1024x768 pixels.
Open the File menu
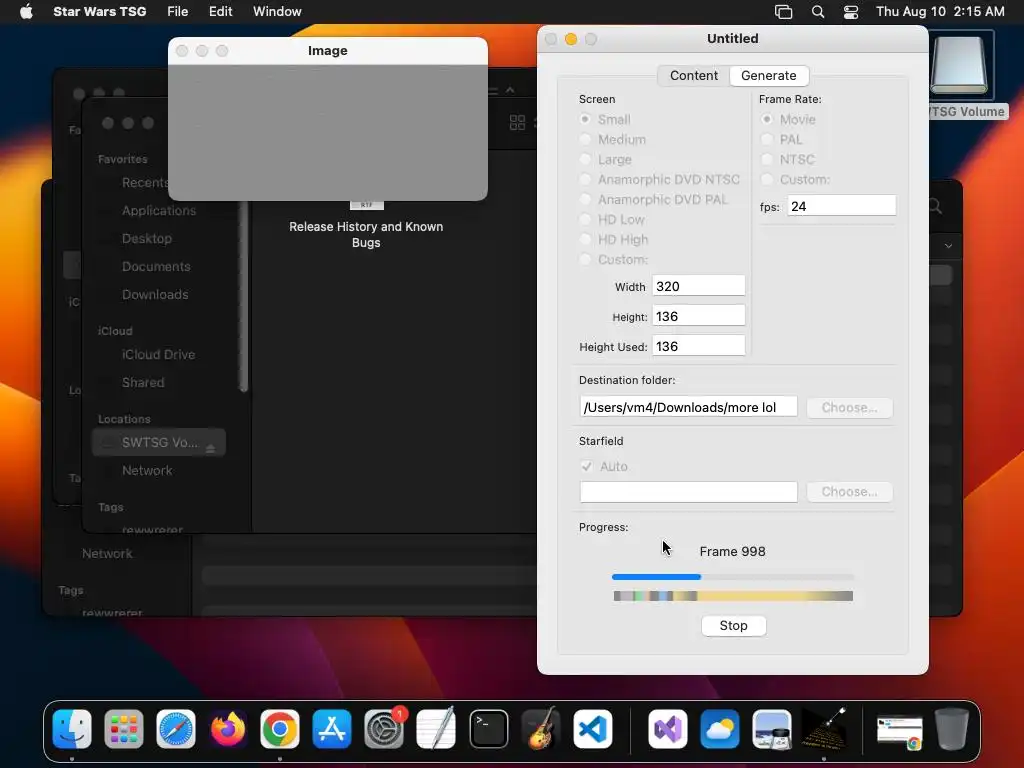(178, 12)
